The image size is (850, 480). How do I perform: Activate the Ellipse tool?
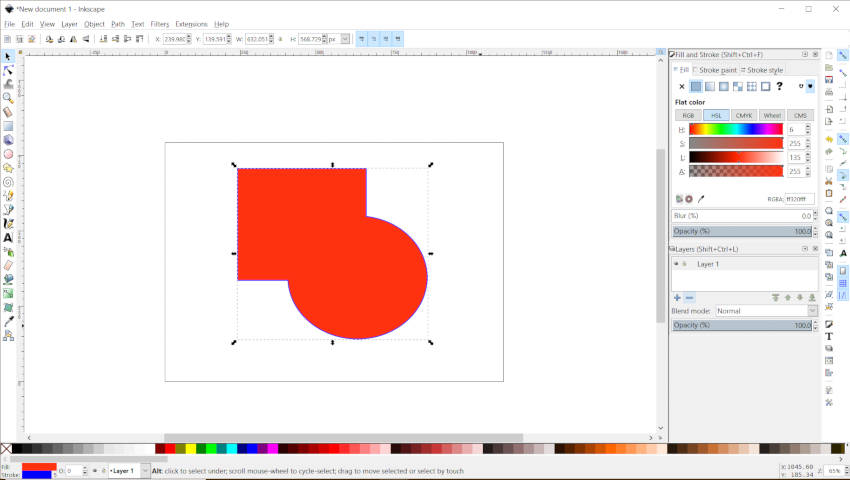pos(8,154)
